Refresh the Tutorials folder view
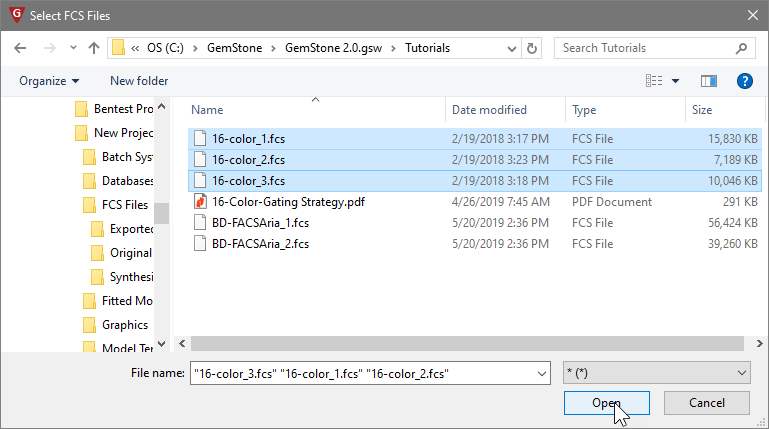Viewport: 769px width, 429px height. pyautogui.click(x=532, y=48)
